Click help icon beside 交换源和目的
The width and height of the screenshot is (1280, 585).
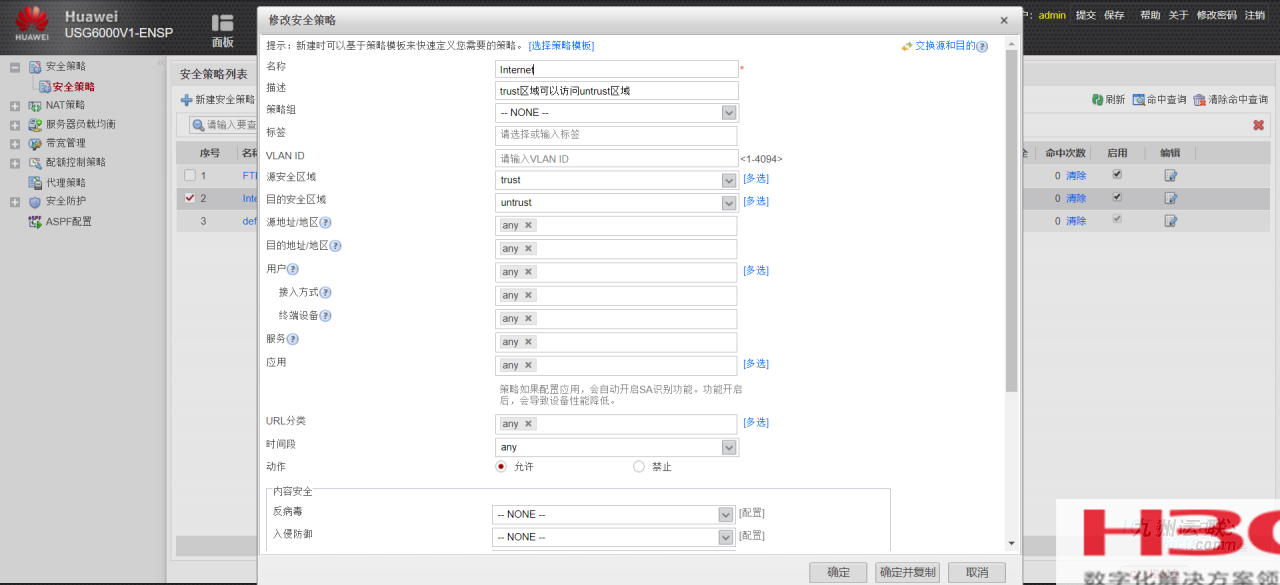pyautogui.click(x=982, y=47)
